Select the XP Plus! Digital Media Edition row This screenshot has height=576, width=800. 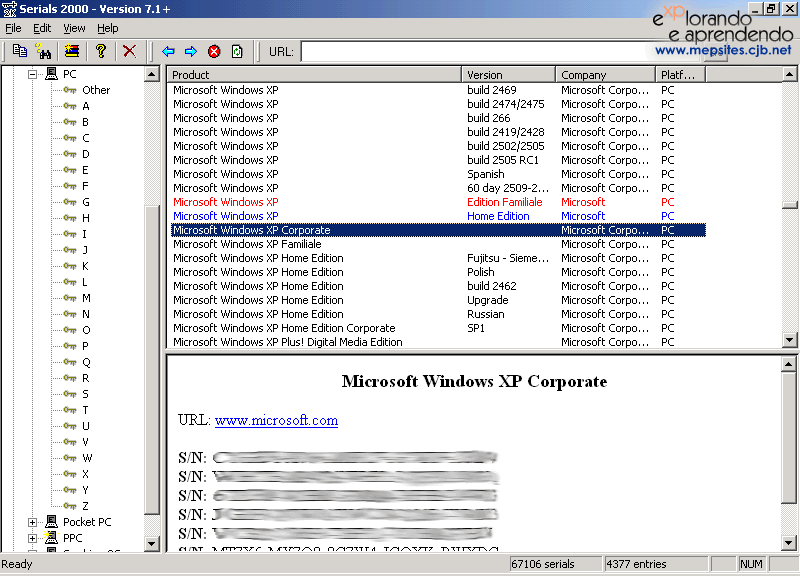(438, 342)
